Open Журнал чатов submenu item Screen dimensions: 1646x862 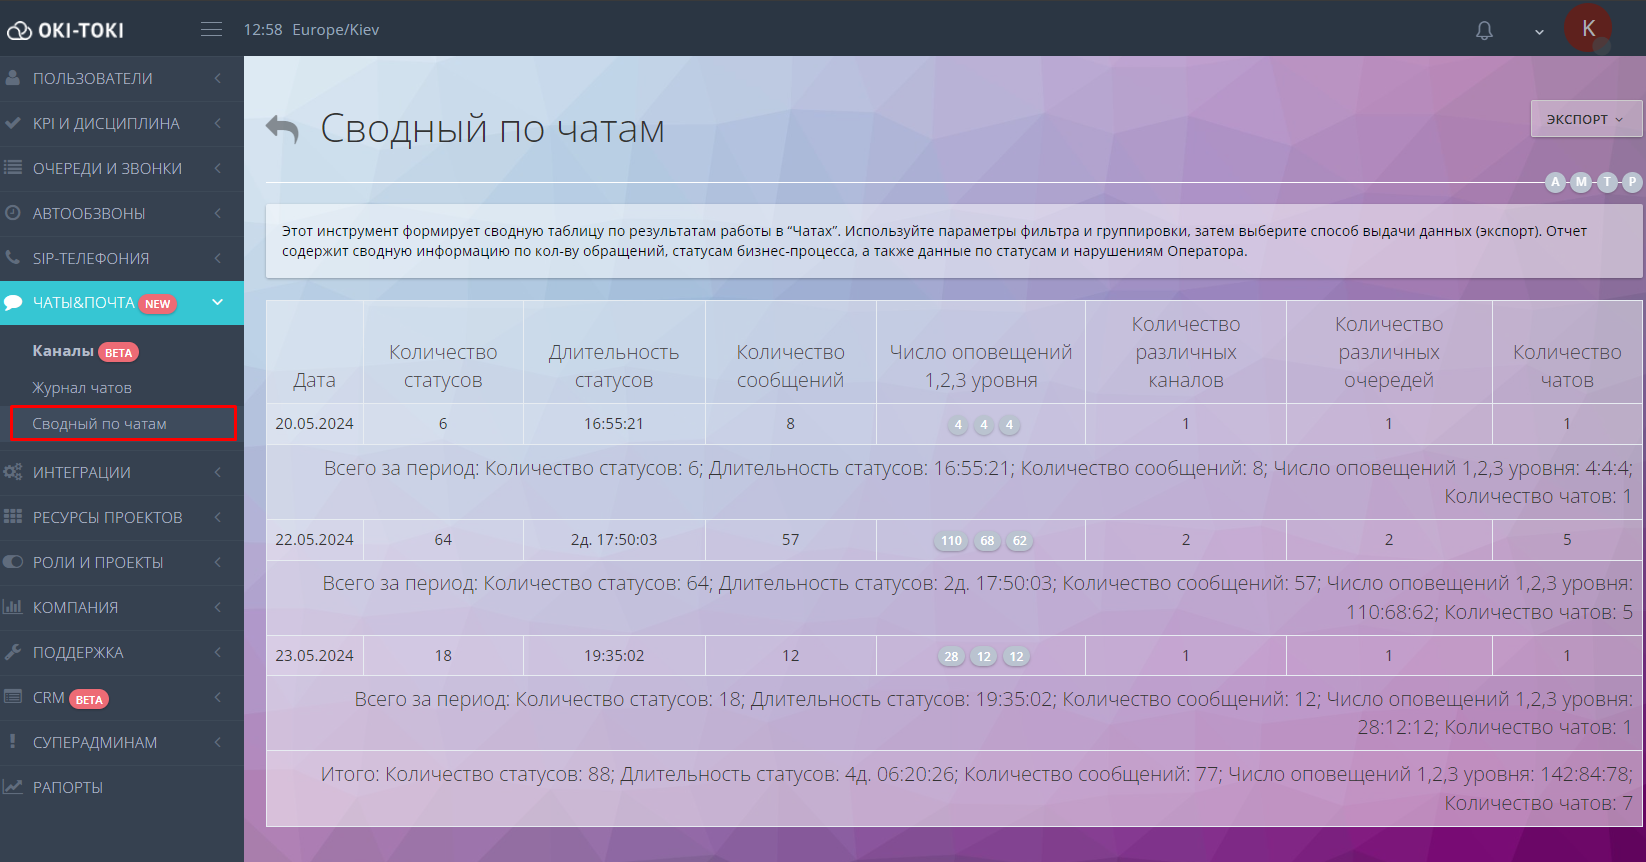[x=82, y=387]
